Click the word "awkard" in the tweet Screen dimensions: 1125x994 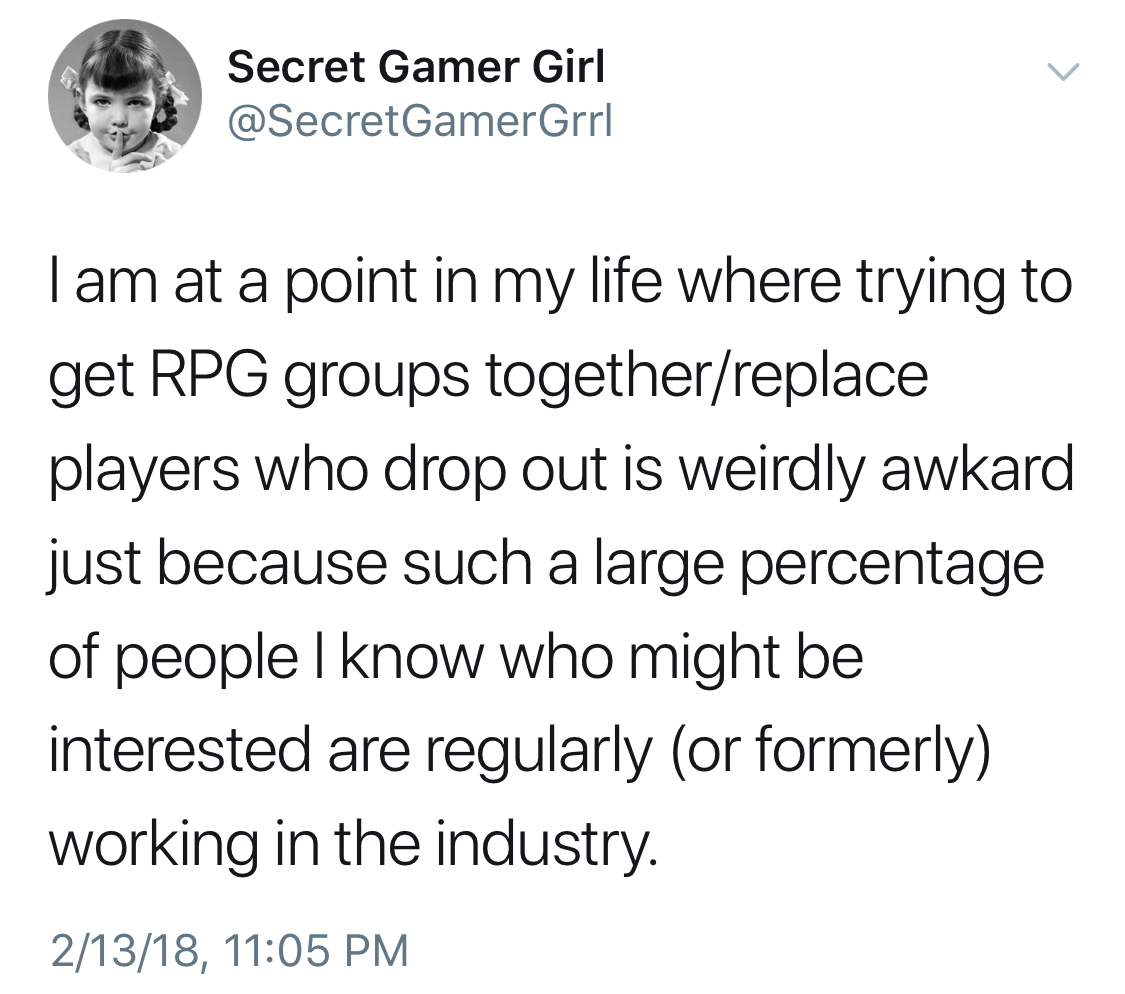[x=977, y=469]
